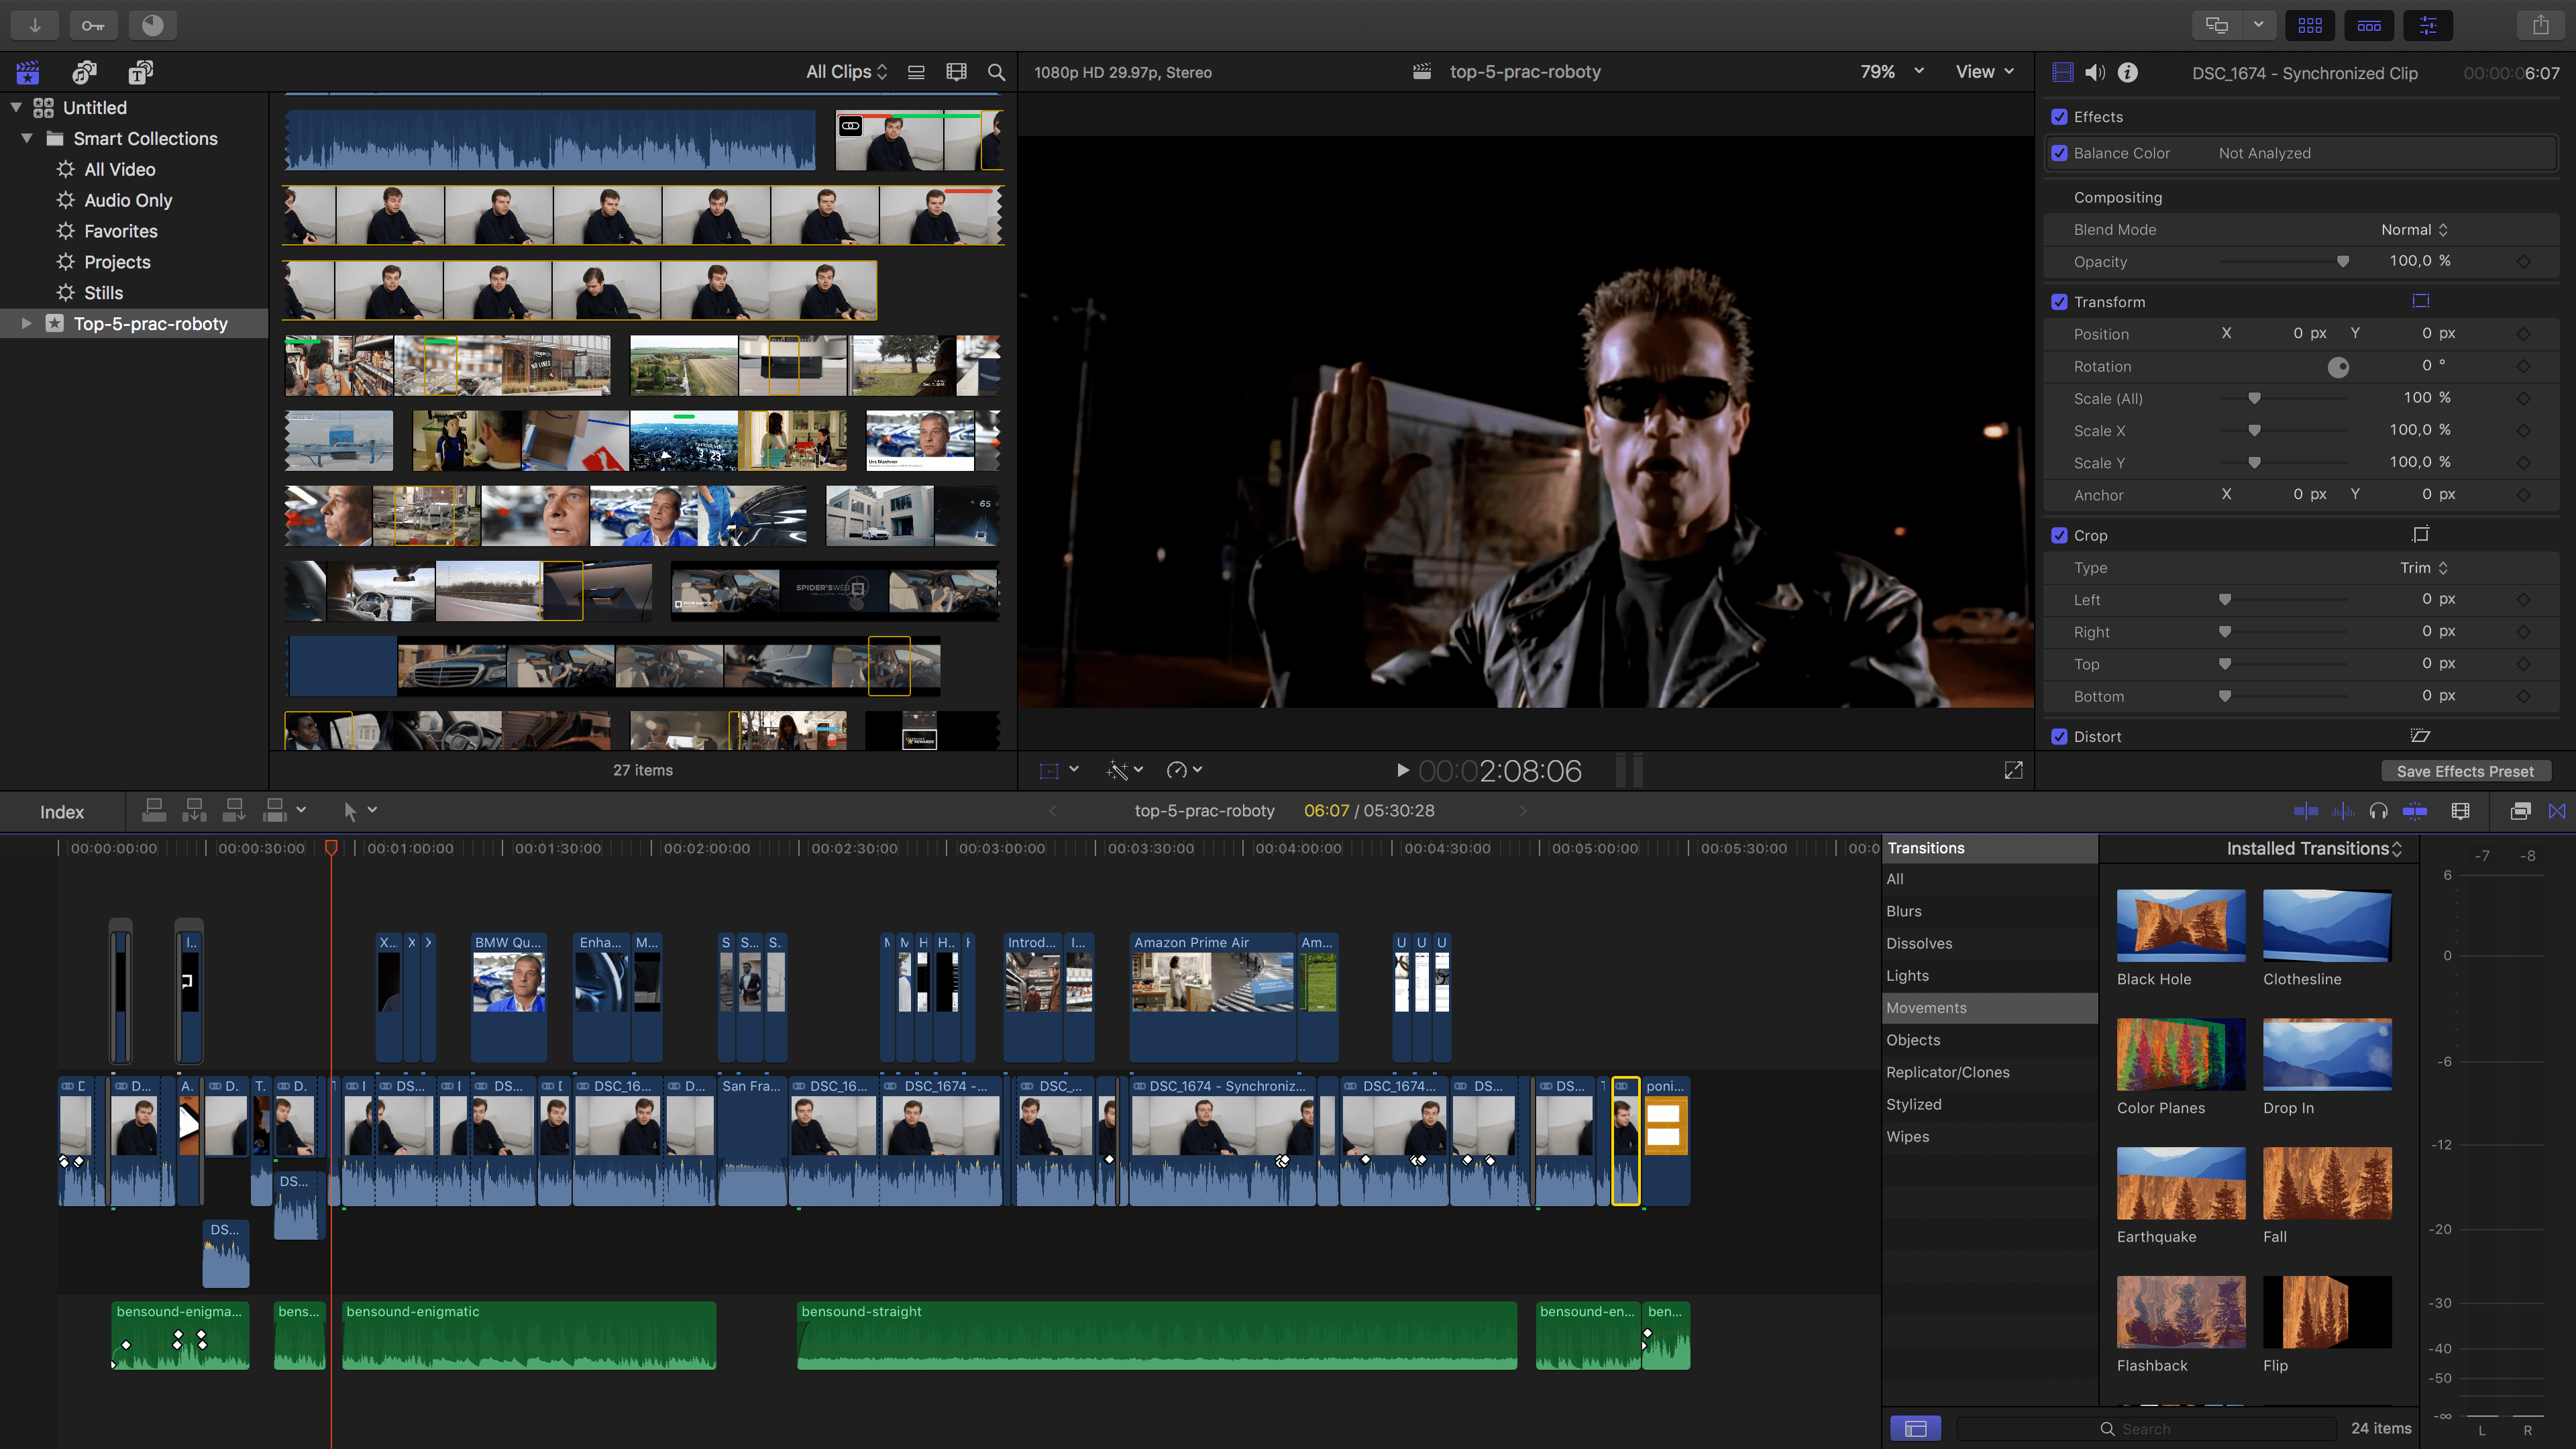Add Rotation keyframe diamond
The image size is (2576, 1449).
click(x=2523, y=367)
